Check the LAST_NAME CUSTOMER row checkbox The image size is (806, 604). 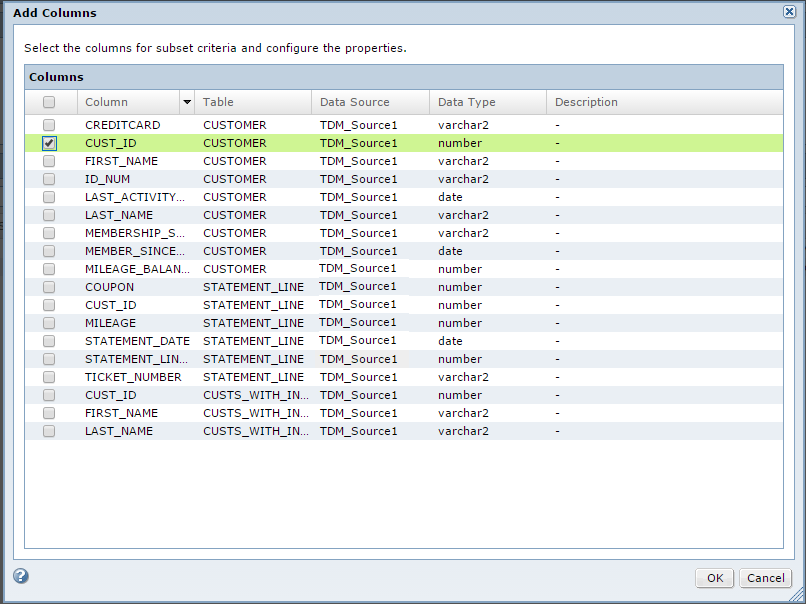[x=49, y=215]
